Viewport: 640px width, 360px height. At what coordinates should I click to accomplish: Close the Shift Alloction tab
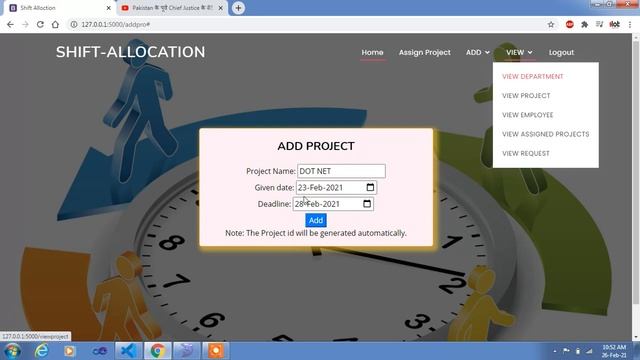[x=109, y=8]
